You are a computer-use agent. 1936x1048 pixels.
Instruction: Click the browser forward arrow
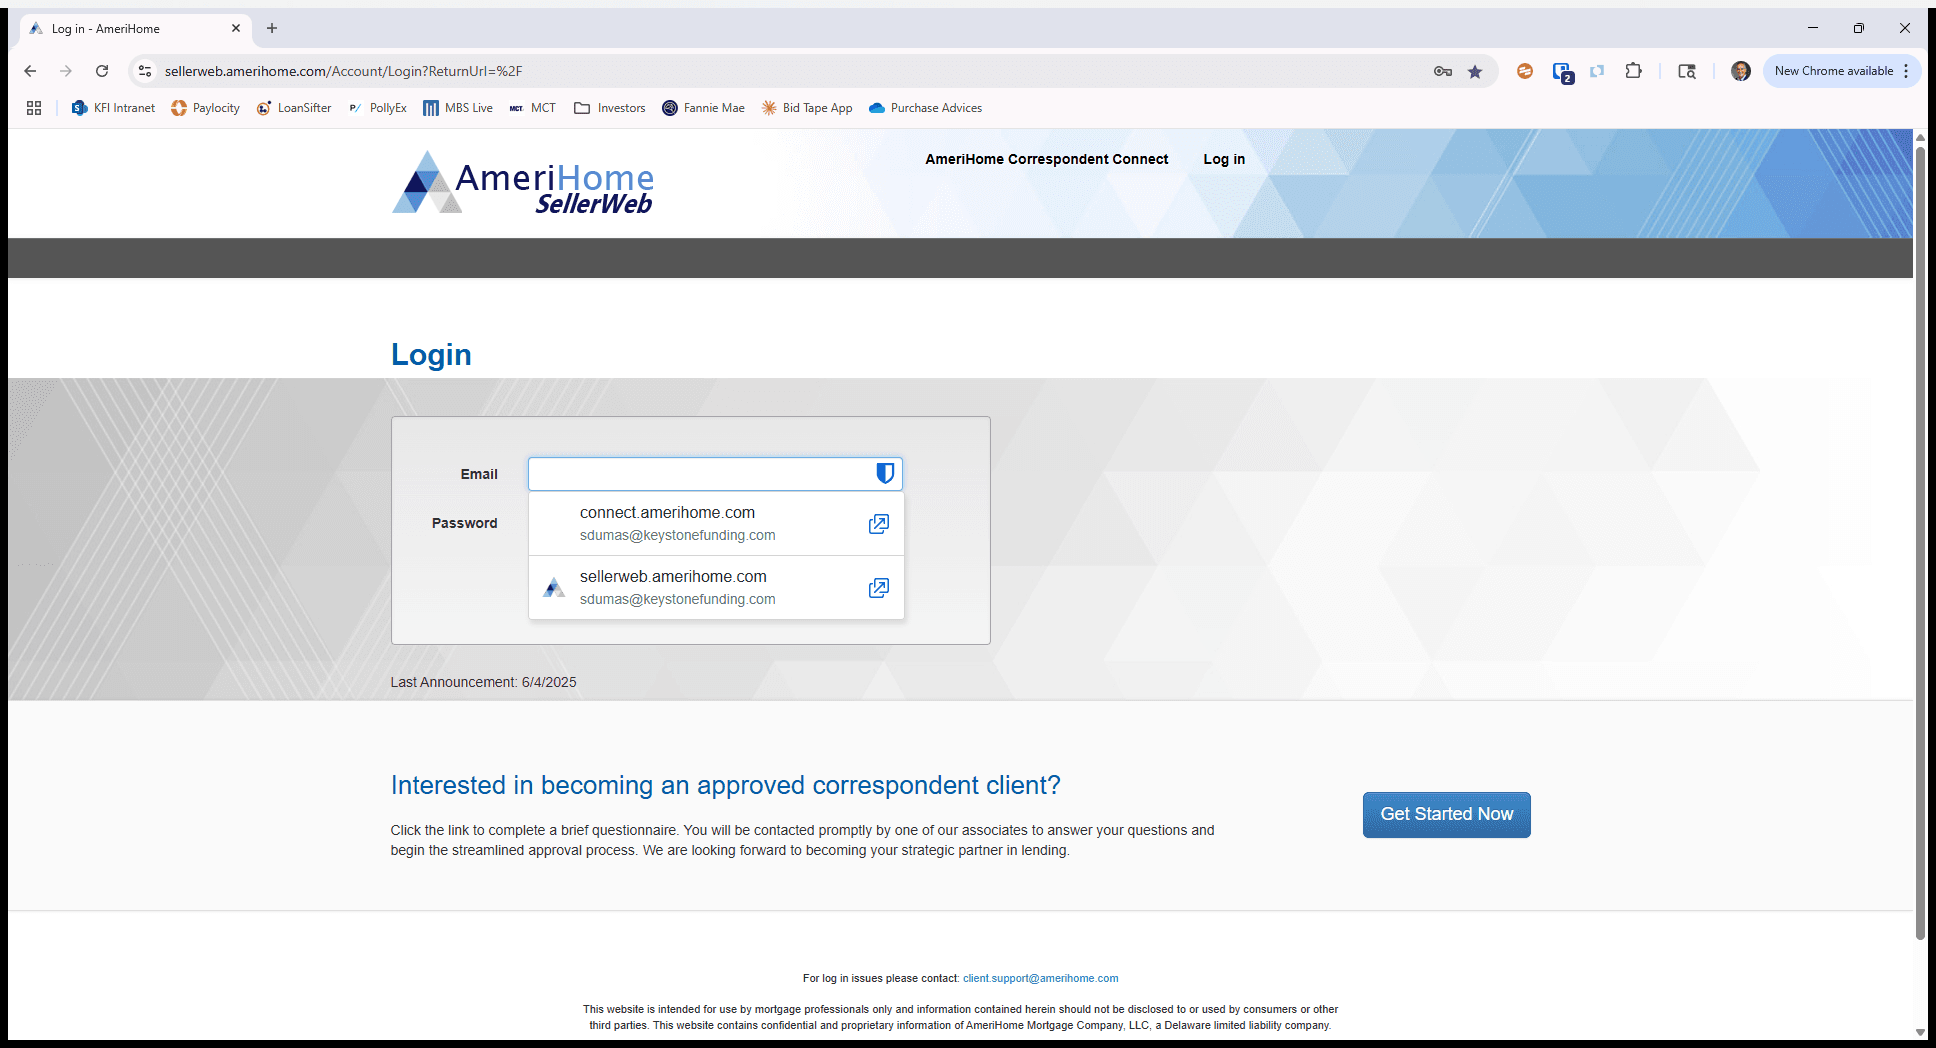[66, 71]
